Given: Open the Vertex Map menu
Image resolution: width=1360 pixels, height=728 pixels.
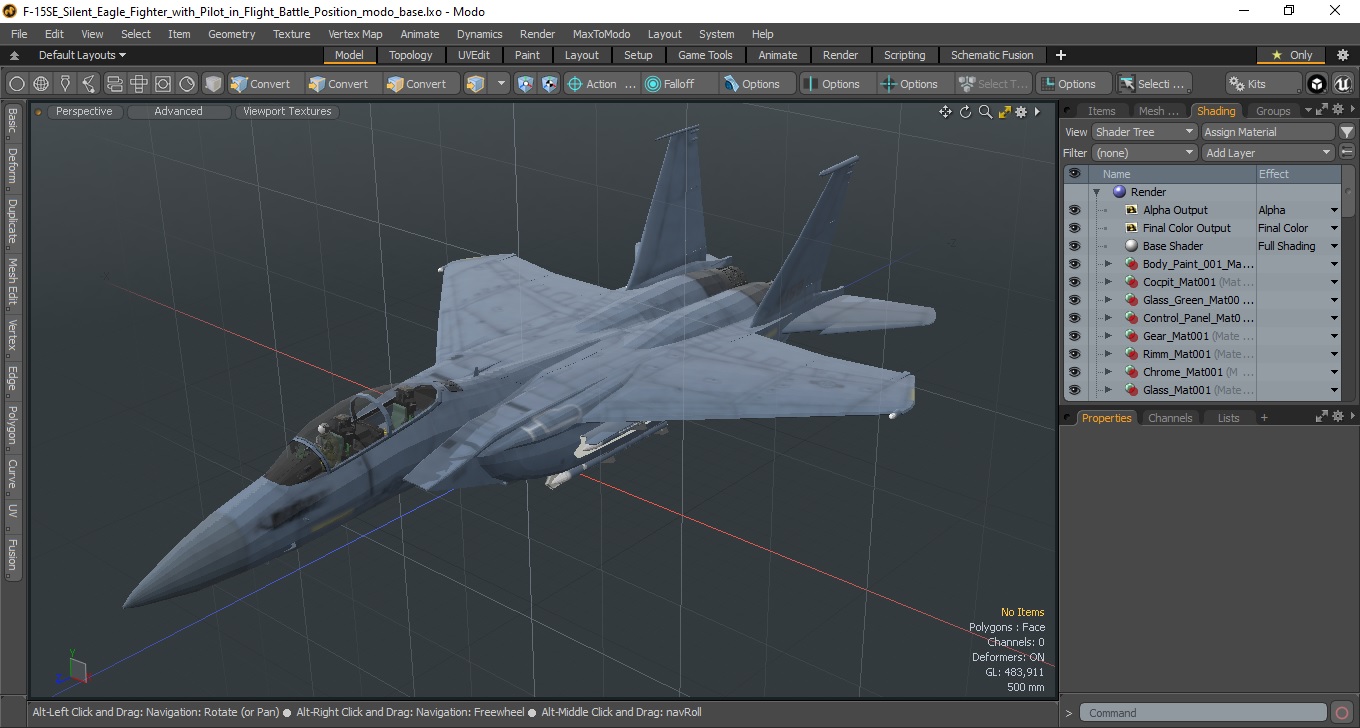Looking at the screenshot, I should pyautogui.click(x=355, y=34).
